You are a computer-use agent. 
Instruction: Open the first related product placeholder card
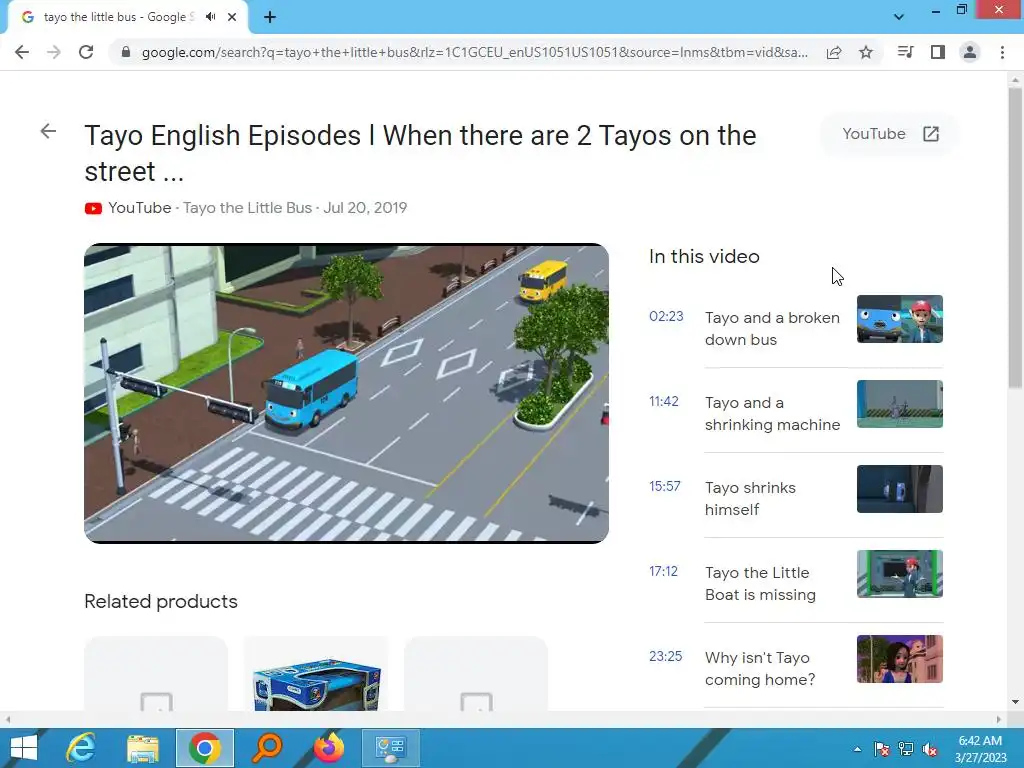point(156,674)
